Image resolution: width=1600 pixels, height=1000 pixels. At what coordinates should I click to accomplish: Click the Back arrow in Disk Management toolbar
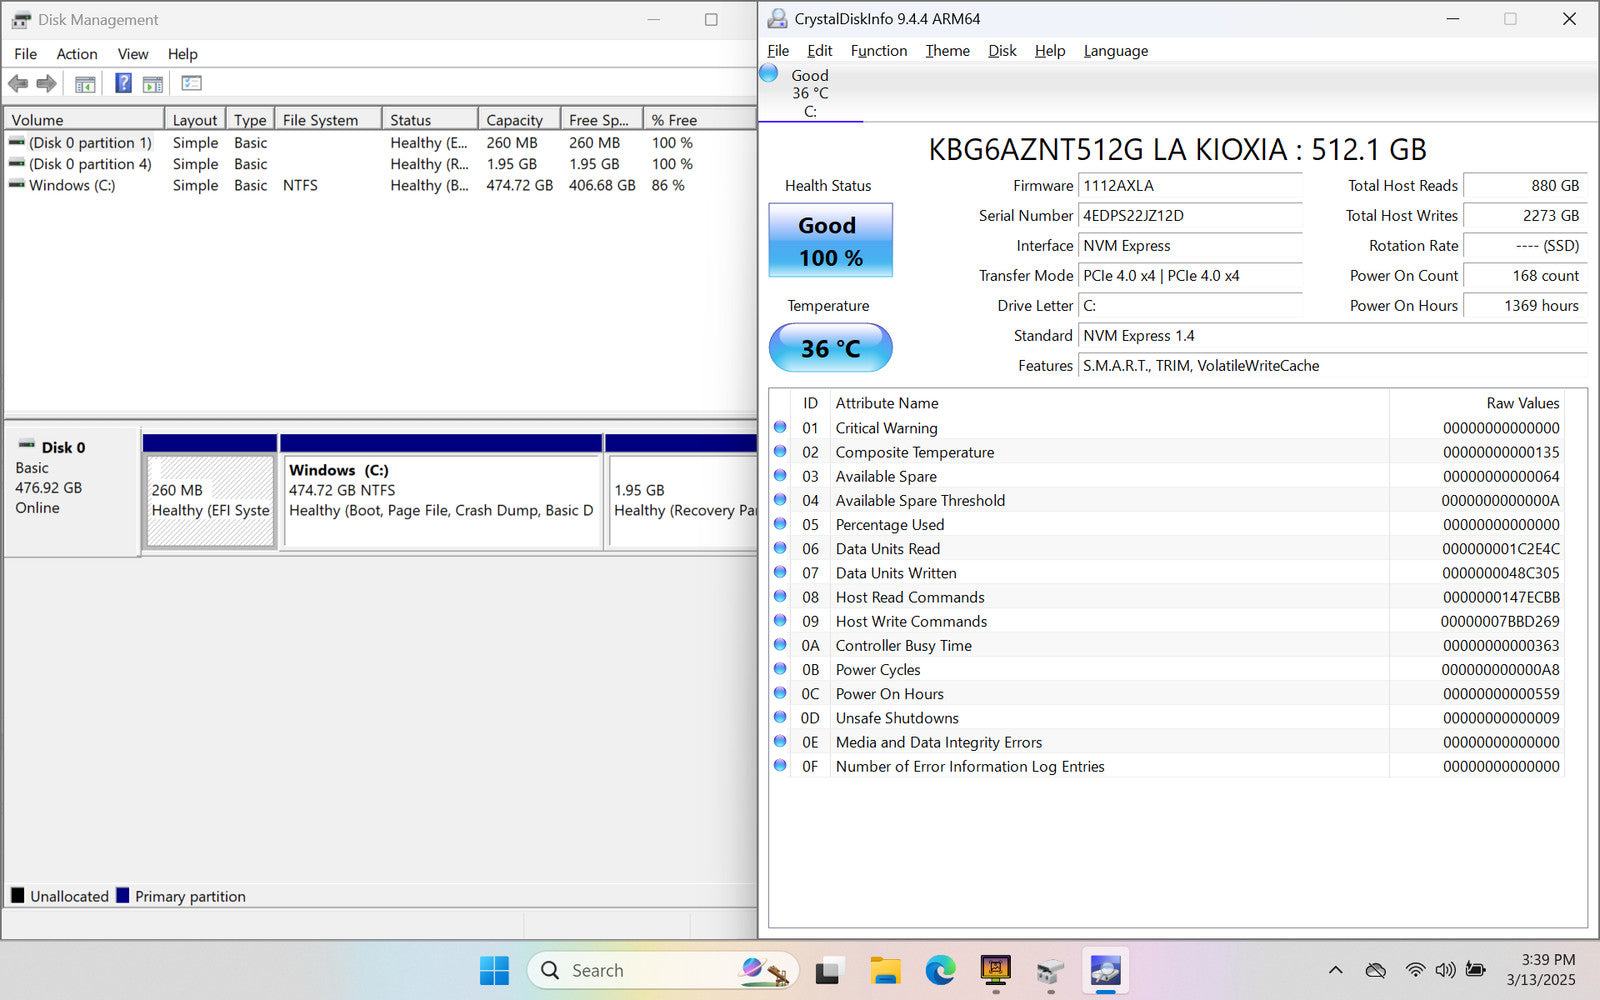pyautogui.click(x=18, y=84)
